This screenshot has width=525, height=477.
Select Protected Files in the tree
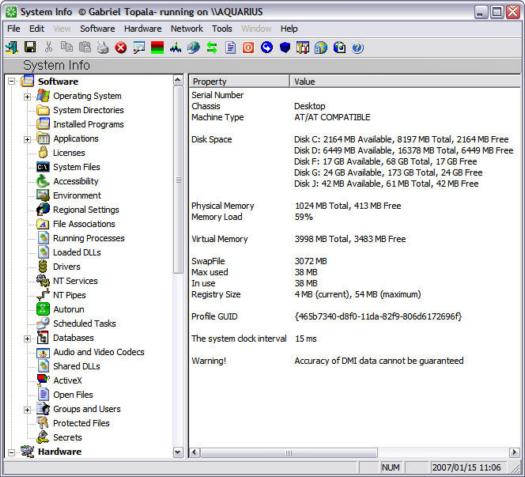coord(81,423)
